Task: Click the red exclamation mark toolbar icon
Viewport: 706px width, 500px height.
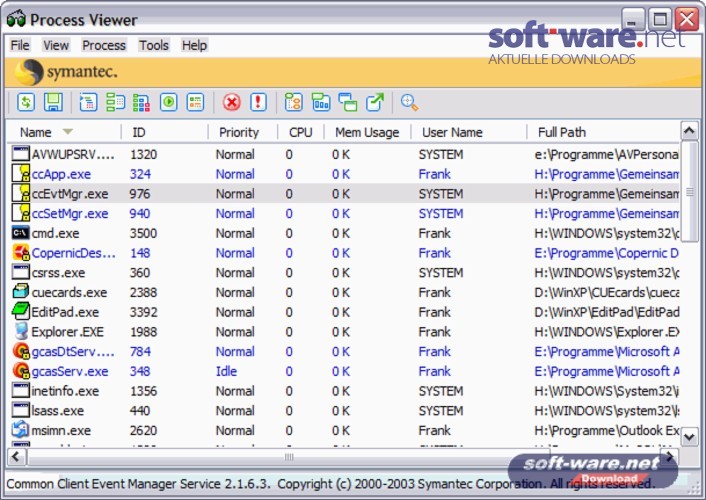Action: click(x=258, y=102)
